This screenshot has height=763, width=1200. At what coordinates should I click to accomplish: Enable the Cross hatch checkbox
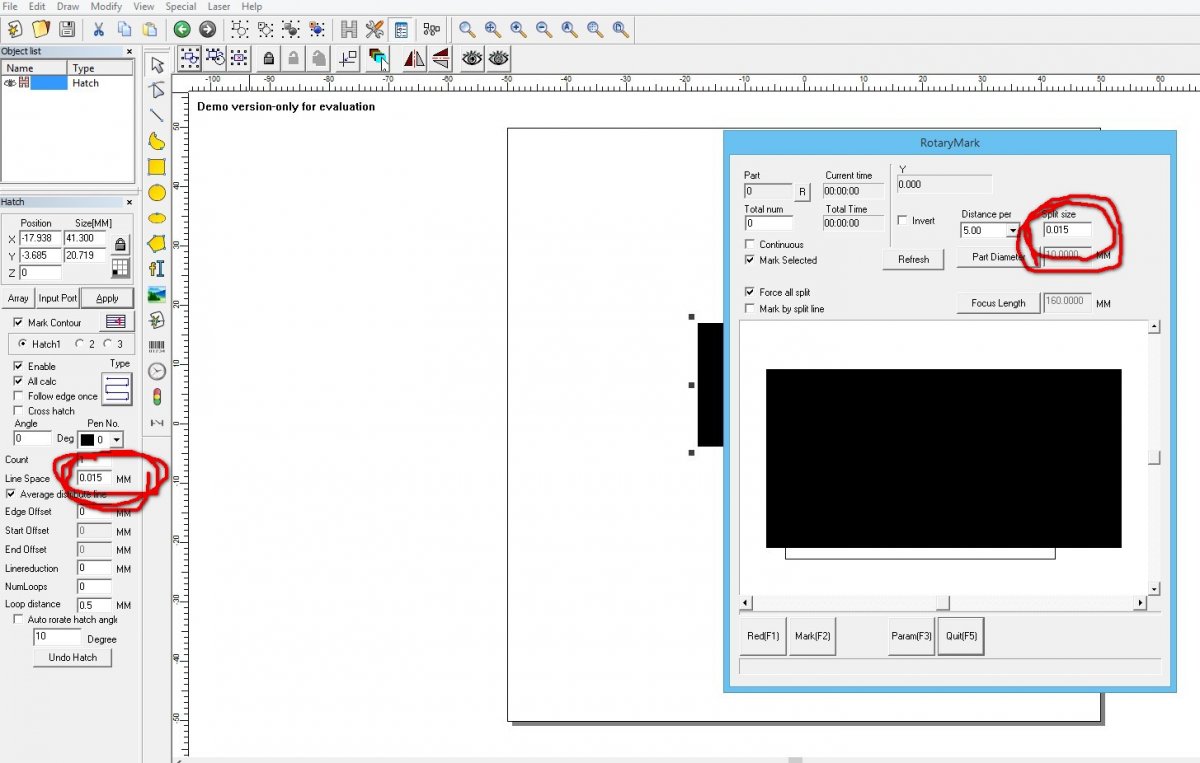pos(19,411)
